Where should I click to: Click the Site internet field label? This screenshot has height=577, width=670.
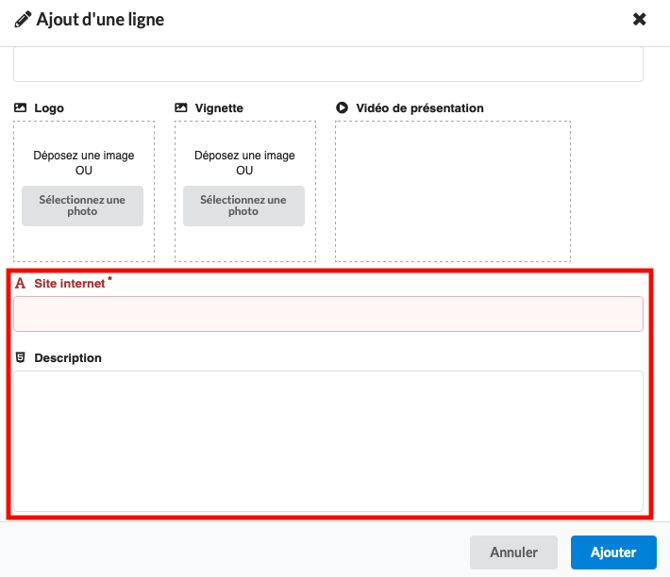tap(69, 284)
